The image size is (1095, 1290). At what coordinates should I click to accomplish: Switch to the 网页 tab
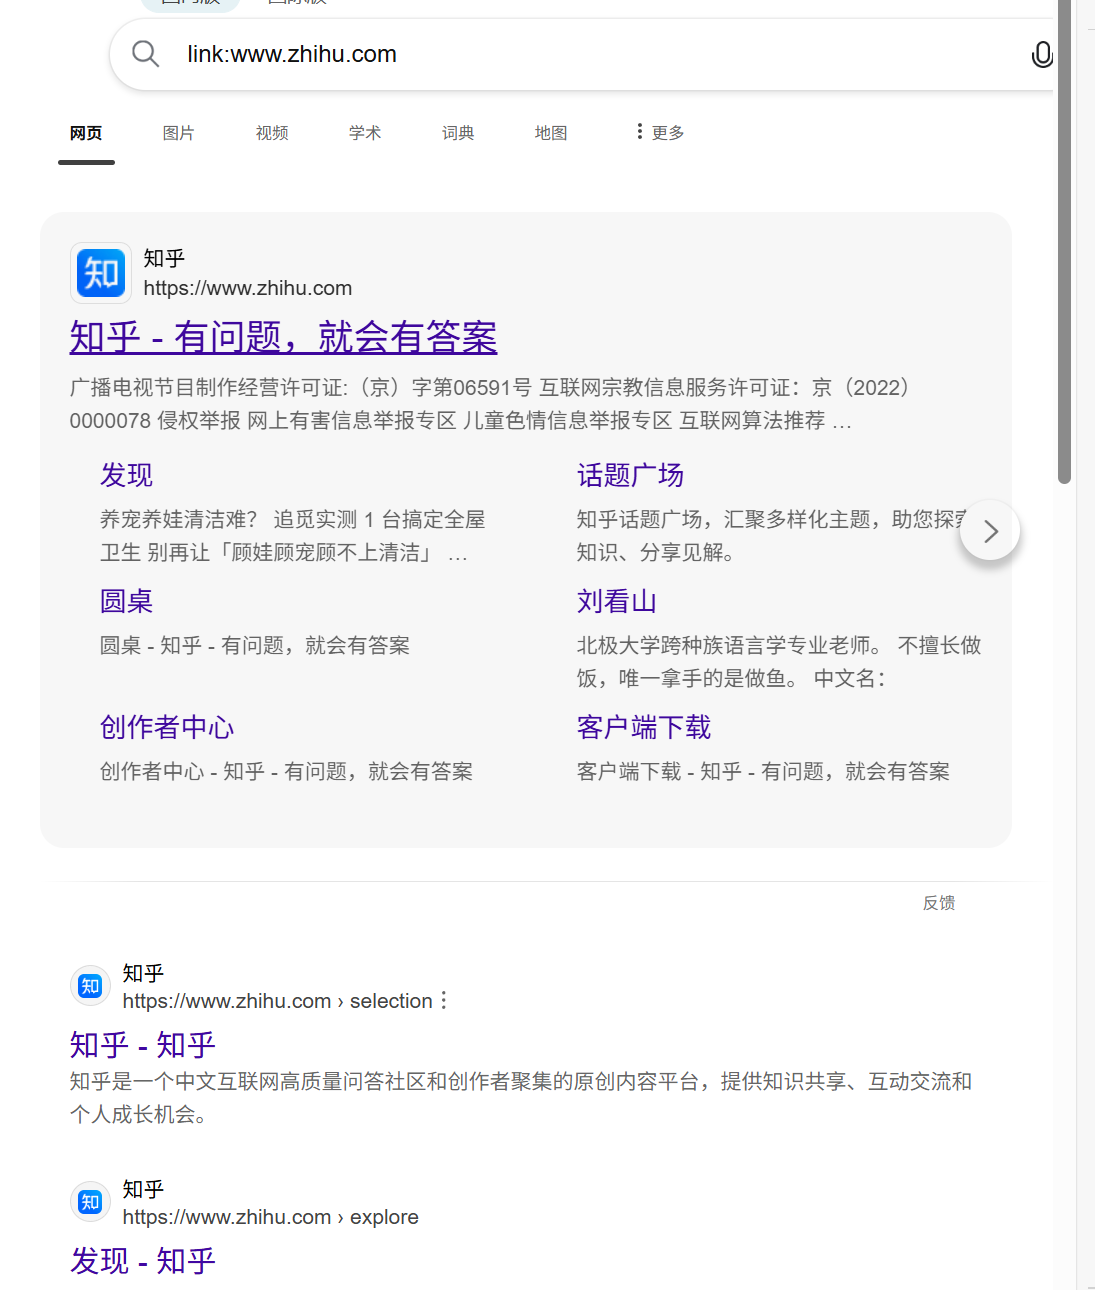(86, 133)
